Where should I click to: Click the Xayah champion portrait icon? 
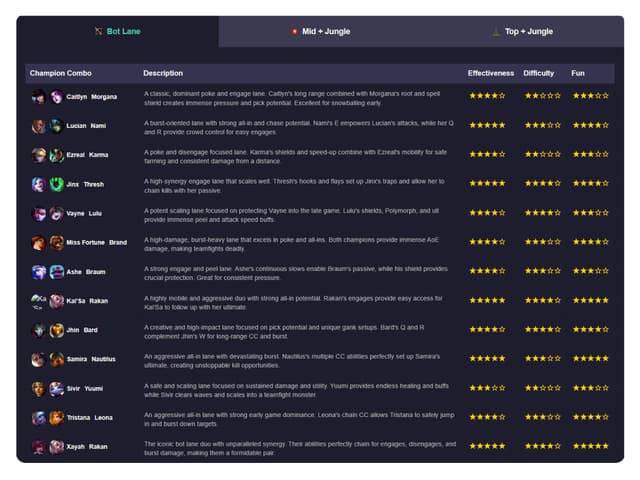click(39, 447)
